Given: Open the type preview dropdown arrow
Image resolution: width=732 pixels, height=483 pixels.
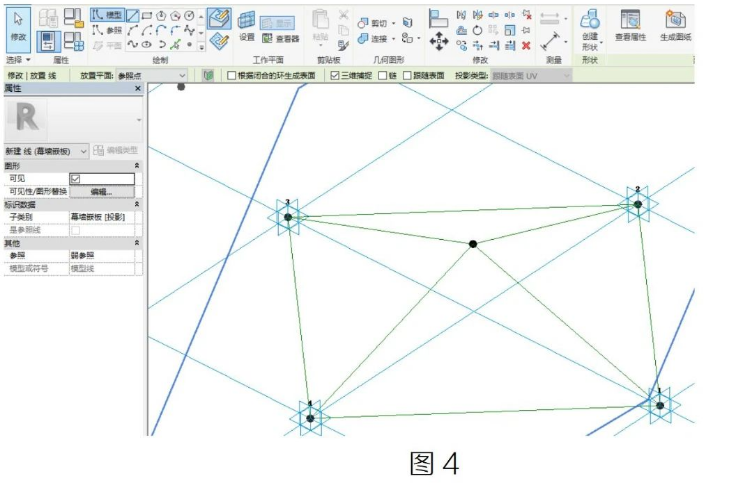Looking at the screenshot, I should click(139, 120).
